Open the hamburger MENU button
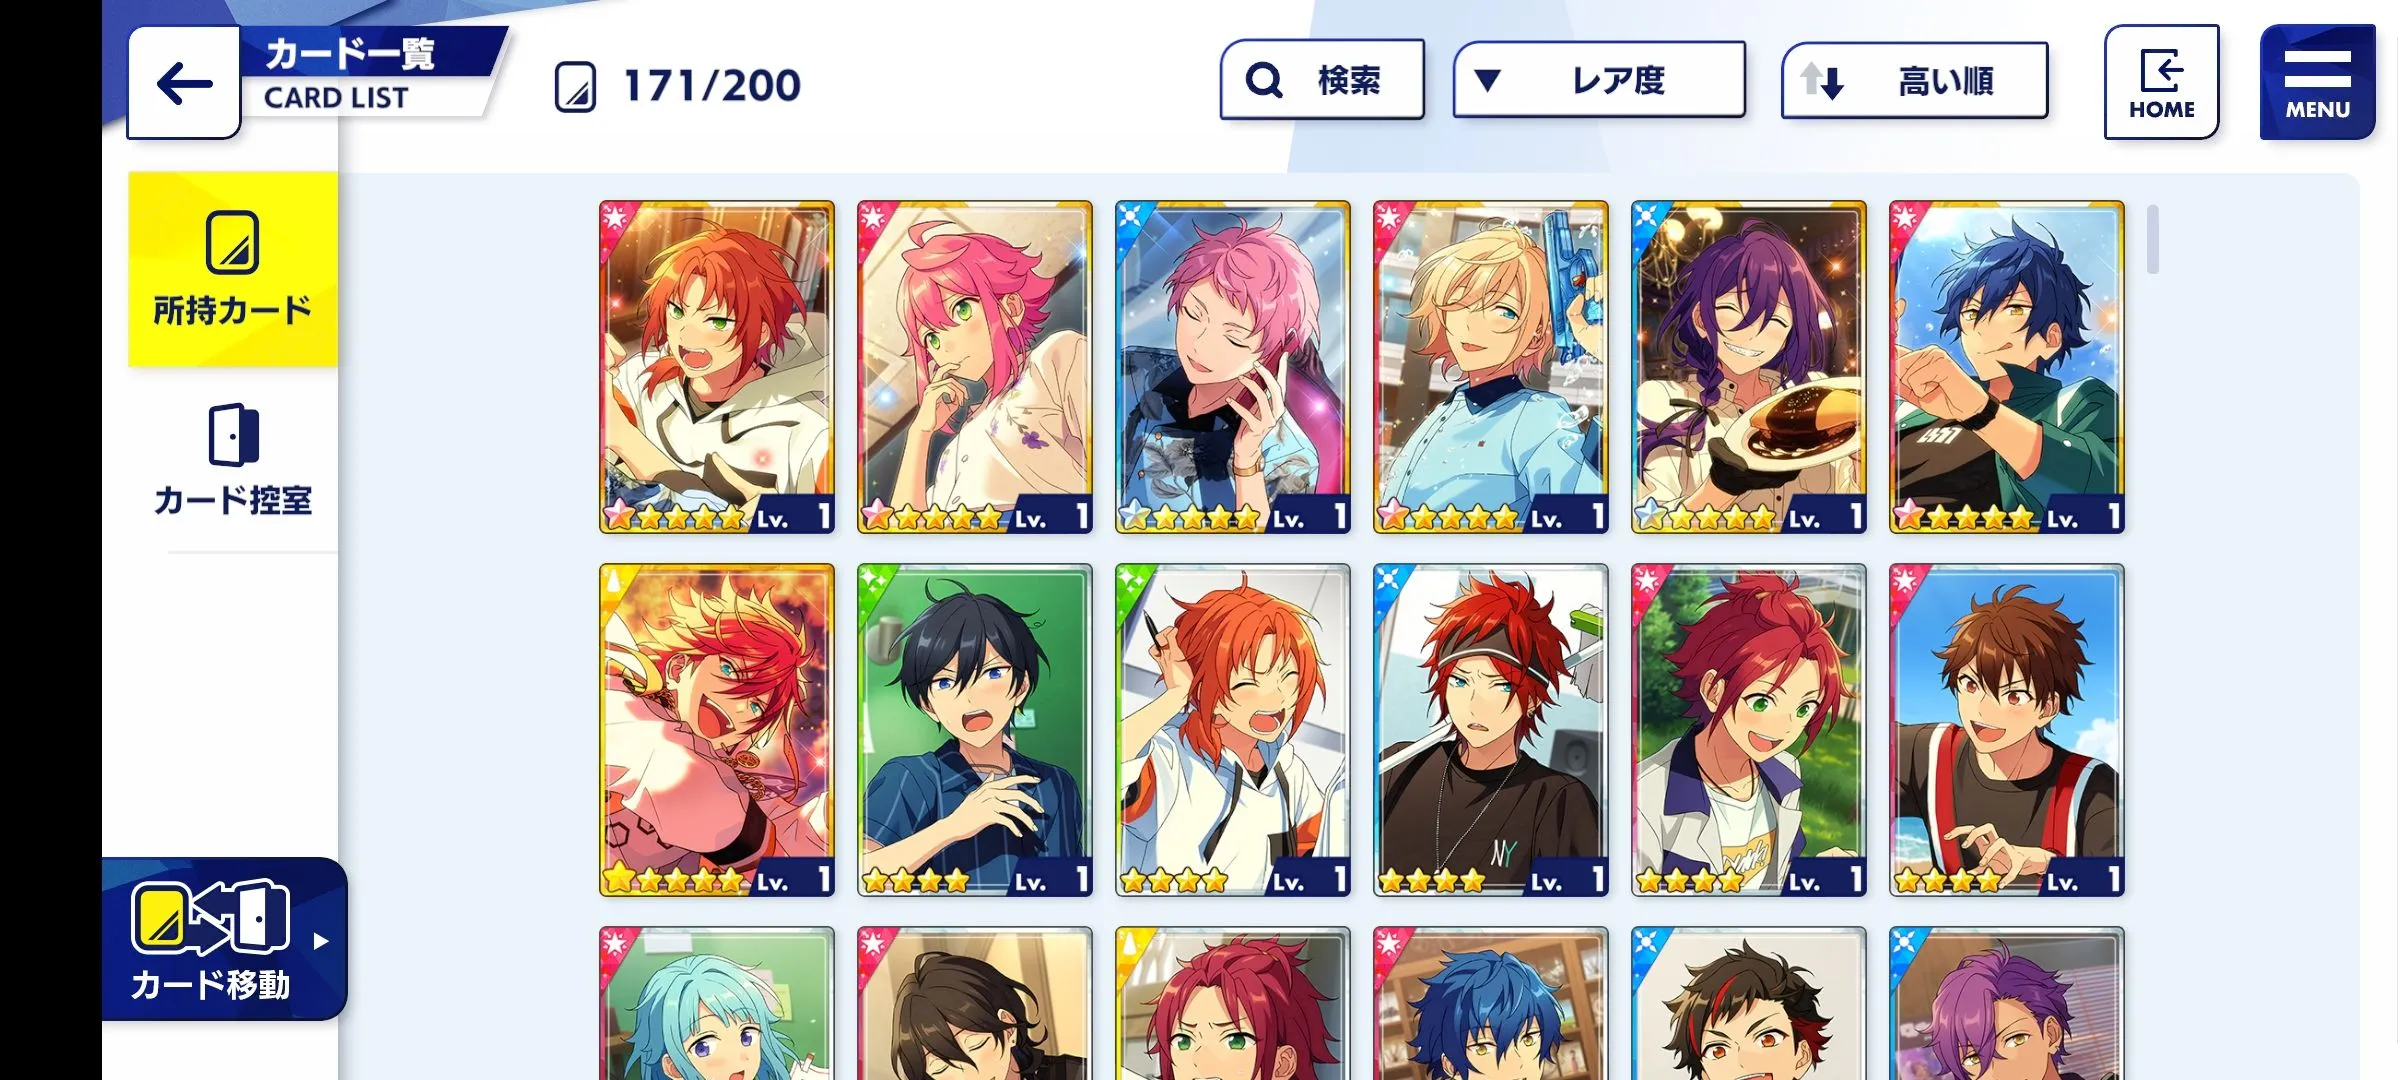This screenshot has width=2400, height=1080. [2317, 82]
